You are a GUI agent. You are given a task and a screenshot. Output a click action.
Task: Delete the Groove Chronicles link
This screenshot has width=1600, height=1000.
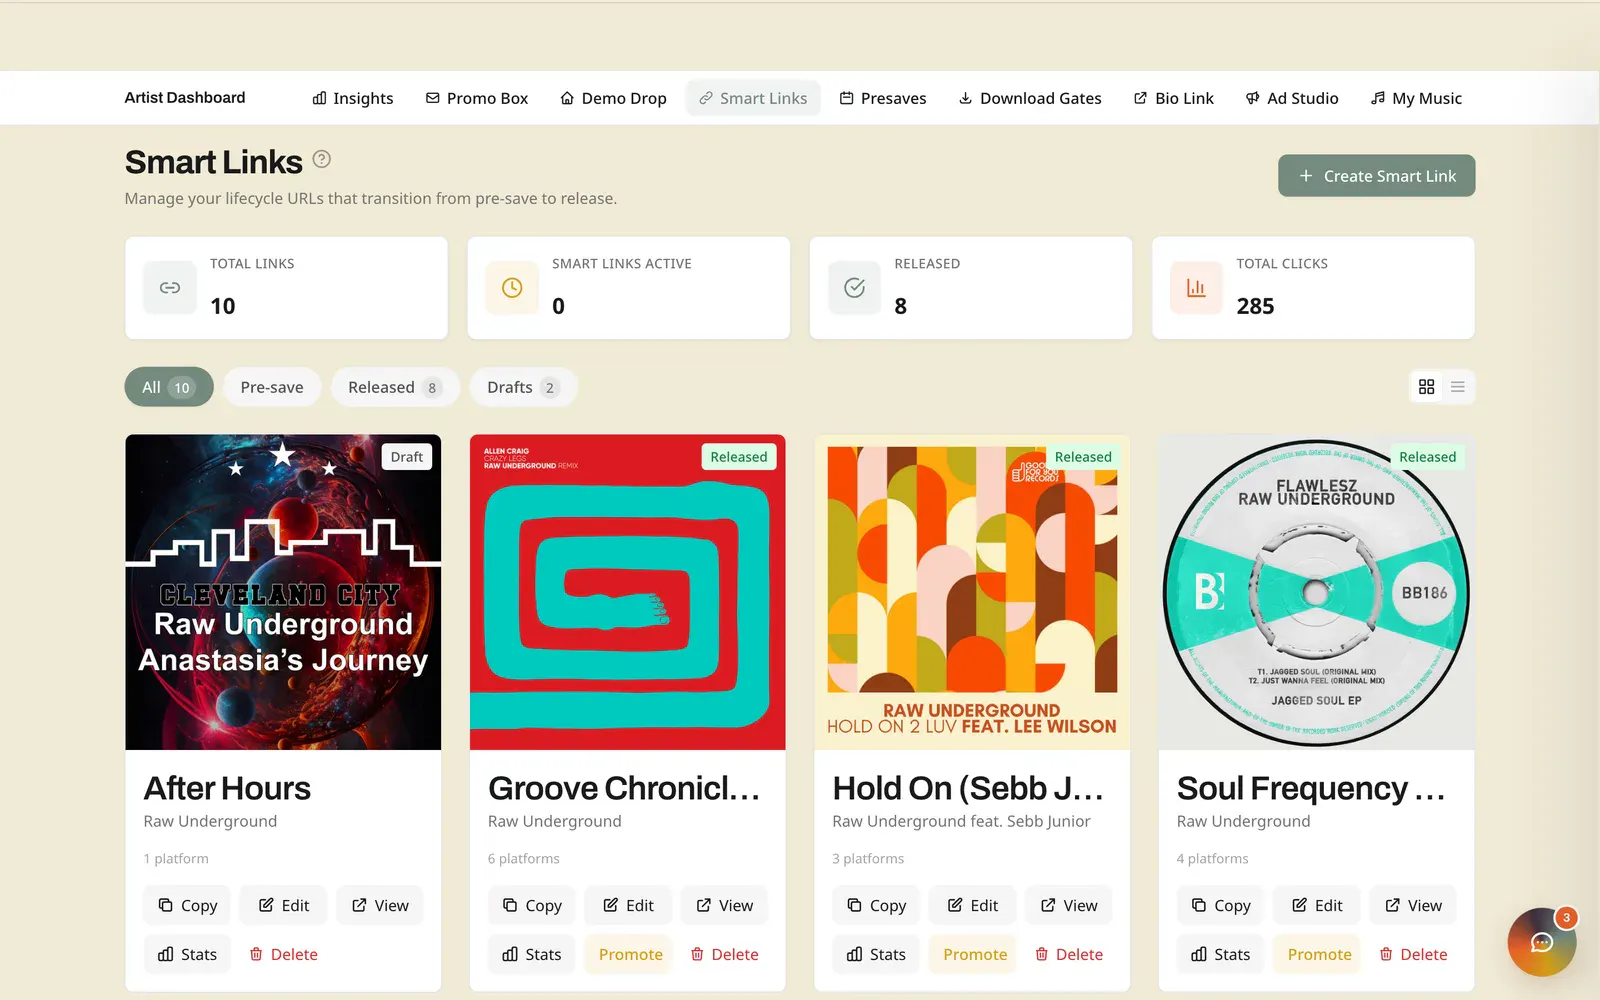point(724,954)
